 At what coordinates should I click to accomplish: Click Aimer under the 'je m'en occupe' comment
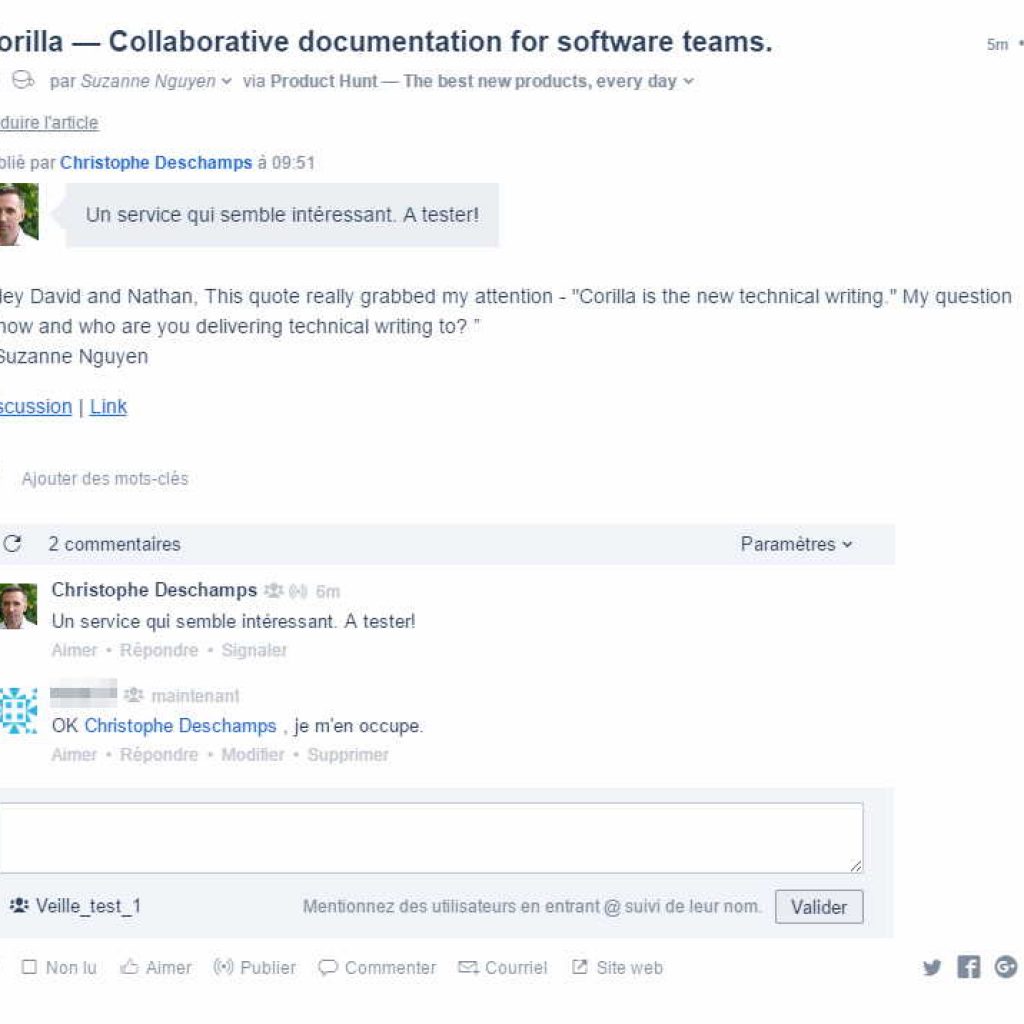(74, 755)
